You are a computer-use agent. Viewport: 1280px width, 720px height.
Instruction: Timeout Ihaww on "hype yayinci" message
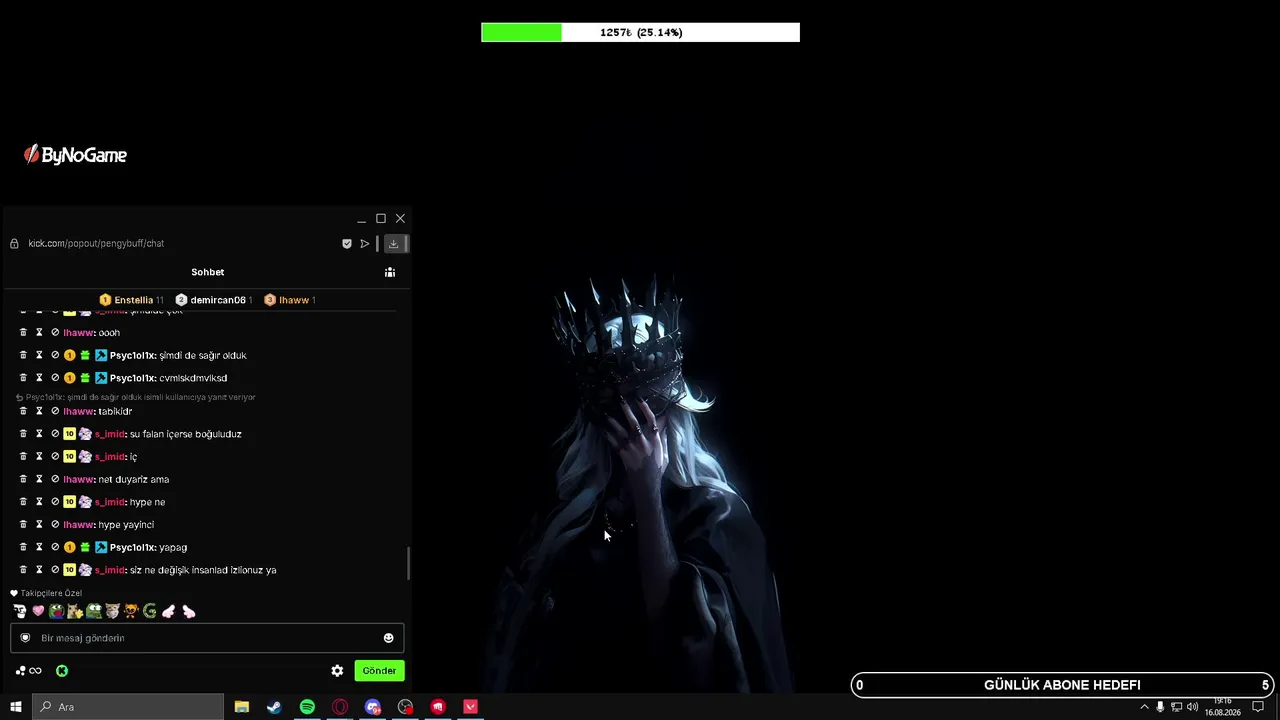click(40, 524)
